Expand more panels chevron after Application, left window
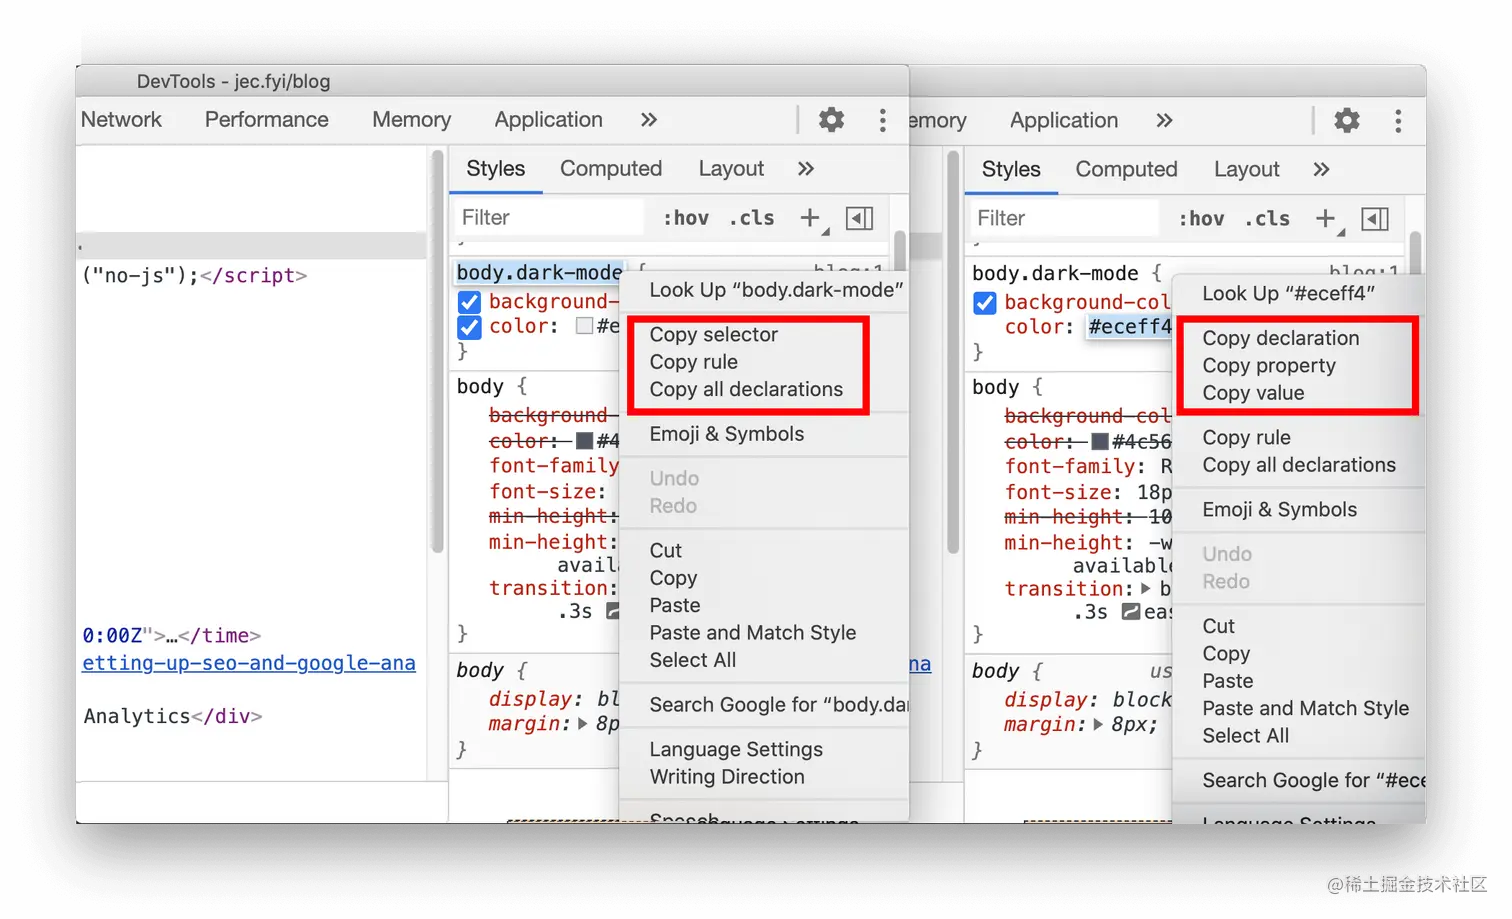This screenshot has height=919, width=1512. pos(649,120)
